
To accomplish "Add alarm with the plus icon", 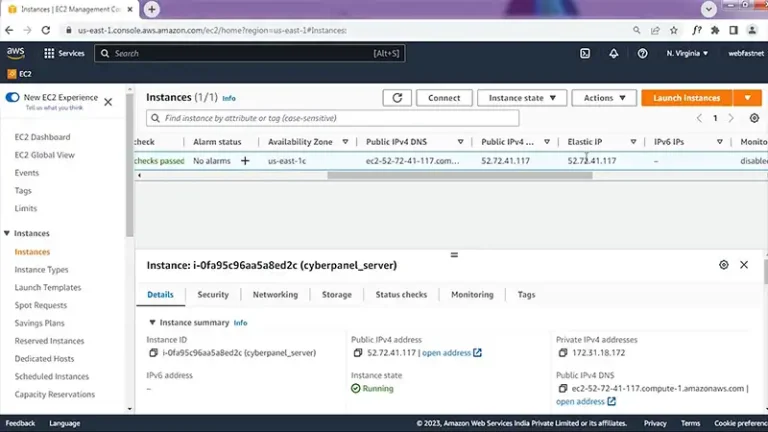I will click(245, 161).
